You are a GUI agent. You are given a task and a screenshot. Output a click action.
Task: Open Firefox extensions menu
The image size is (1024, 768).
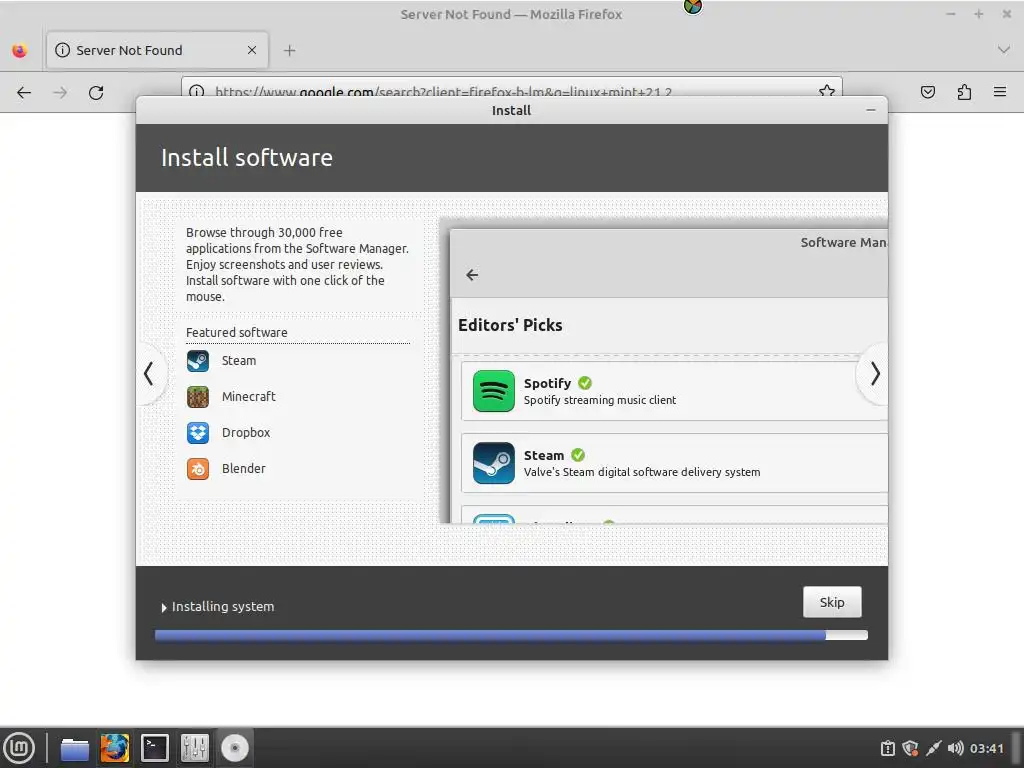(x=964, y=92)
